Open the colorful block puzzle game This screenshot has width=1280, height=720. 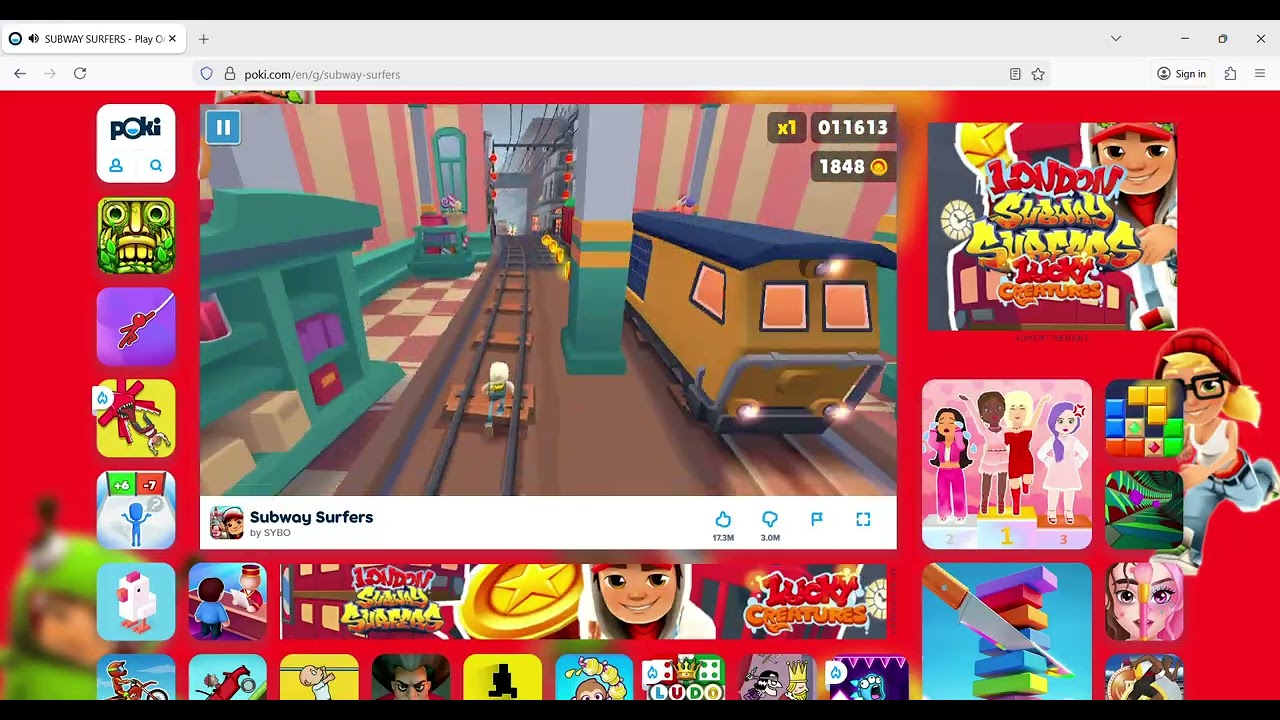pos(1144,418)
